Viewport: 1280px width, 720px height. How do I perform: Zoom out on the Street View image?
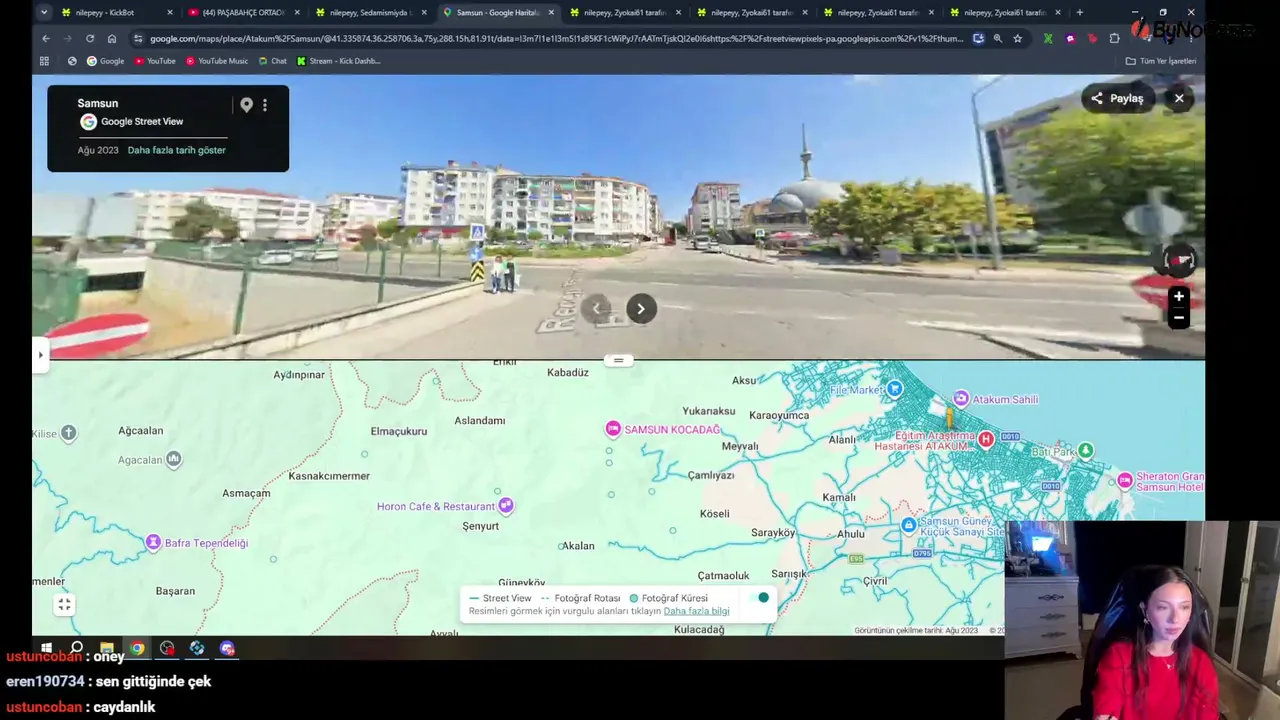tap(1179, 318)
